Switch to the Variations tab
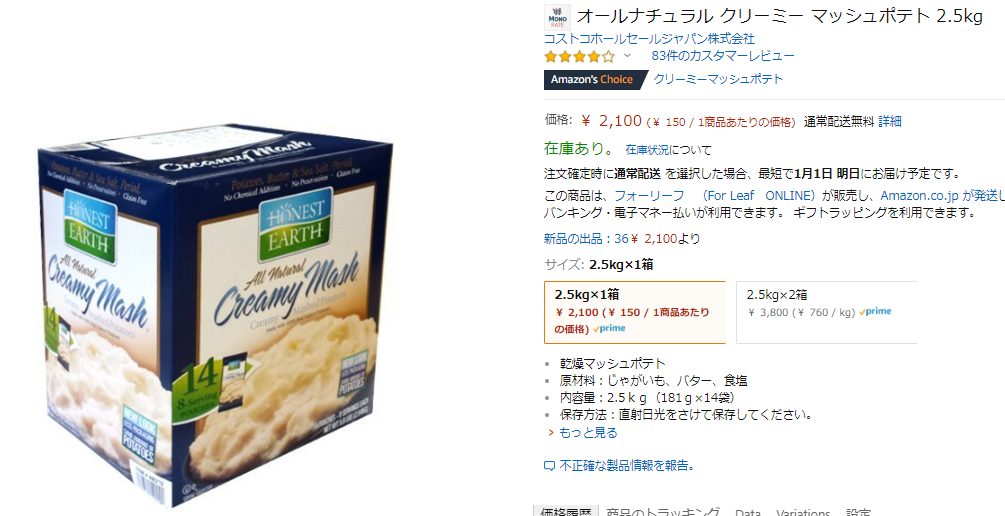This screenshot has width=1005, height=516. [x=802, y=512]
